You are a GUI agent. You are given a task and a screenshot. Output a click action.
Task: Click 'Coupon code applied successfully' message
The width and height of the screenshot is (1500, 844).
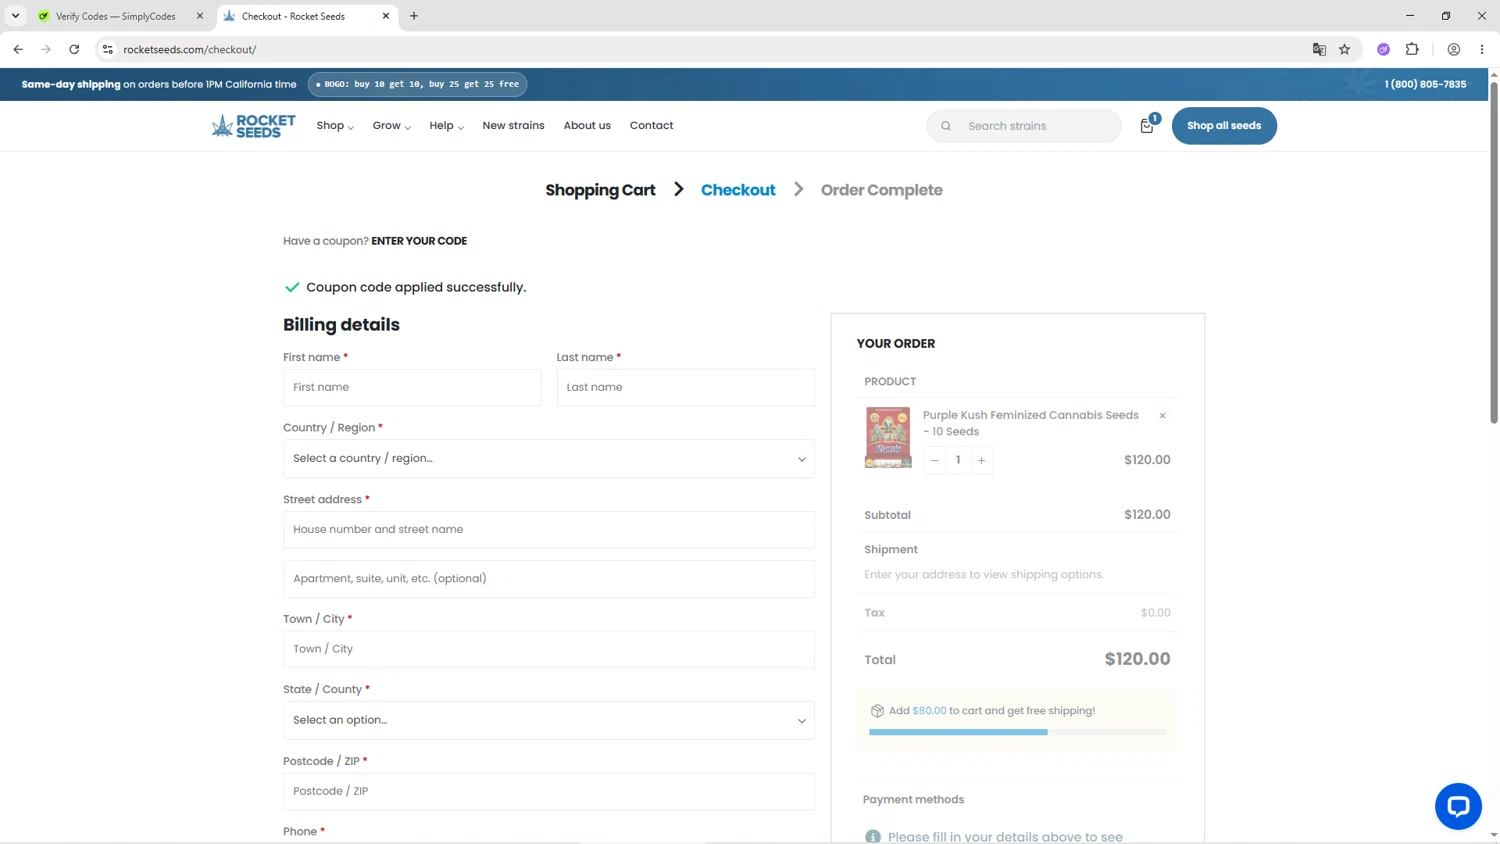click(x=416, y=288)
